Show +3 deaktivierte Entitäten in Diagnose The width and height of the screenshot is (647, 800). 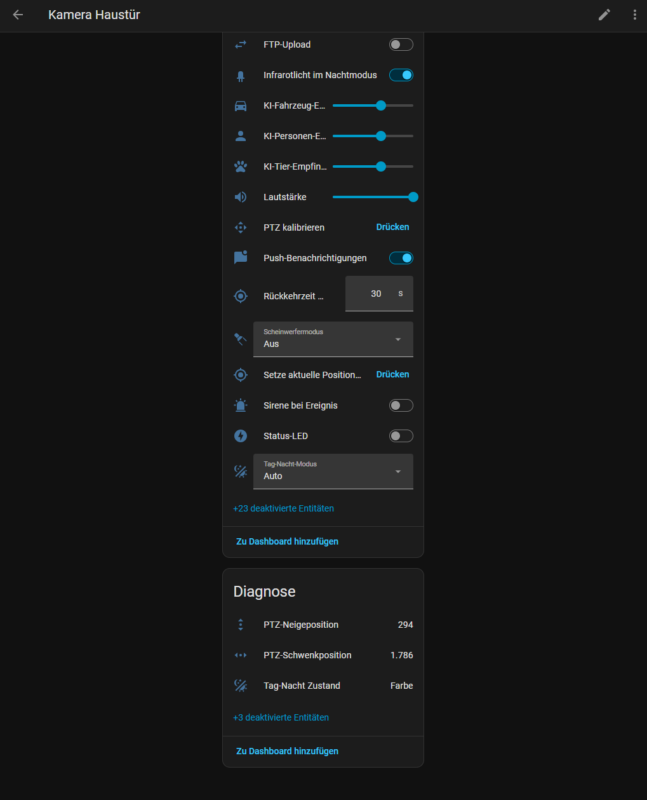point(281,717)
